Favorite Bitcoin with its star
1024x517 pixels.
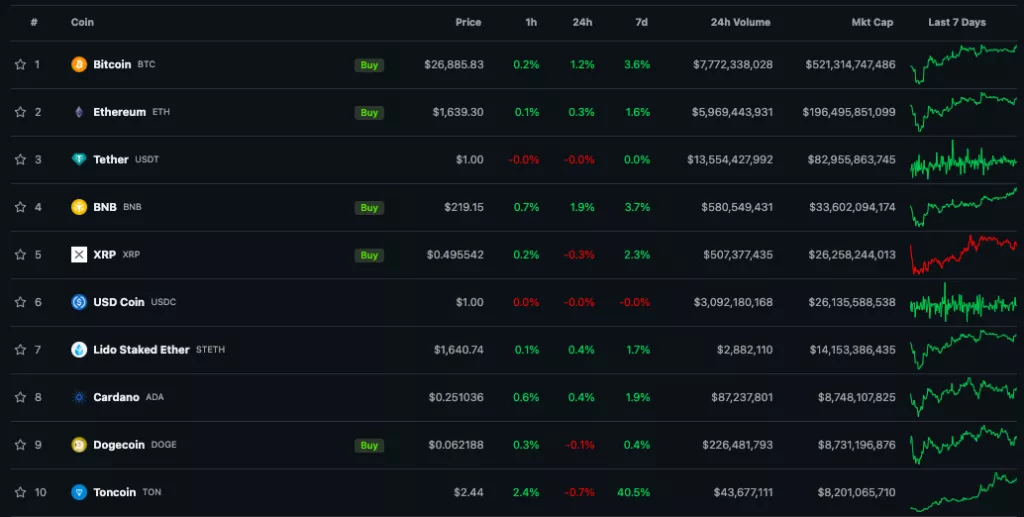tap(20, 65)
